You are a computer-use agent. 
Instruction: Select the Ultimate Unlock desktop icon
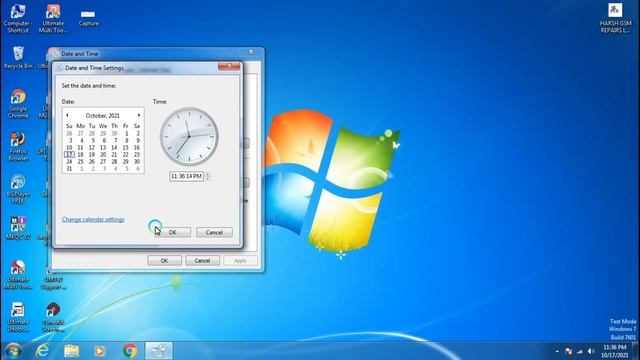(x=18, y=317)
